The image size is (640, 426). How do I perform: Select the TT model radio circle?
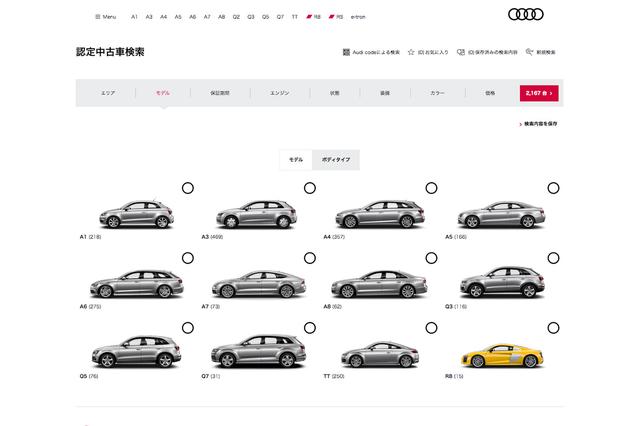pyautogui.click(x=431, y=328)
